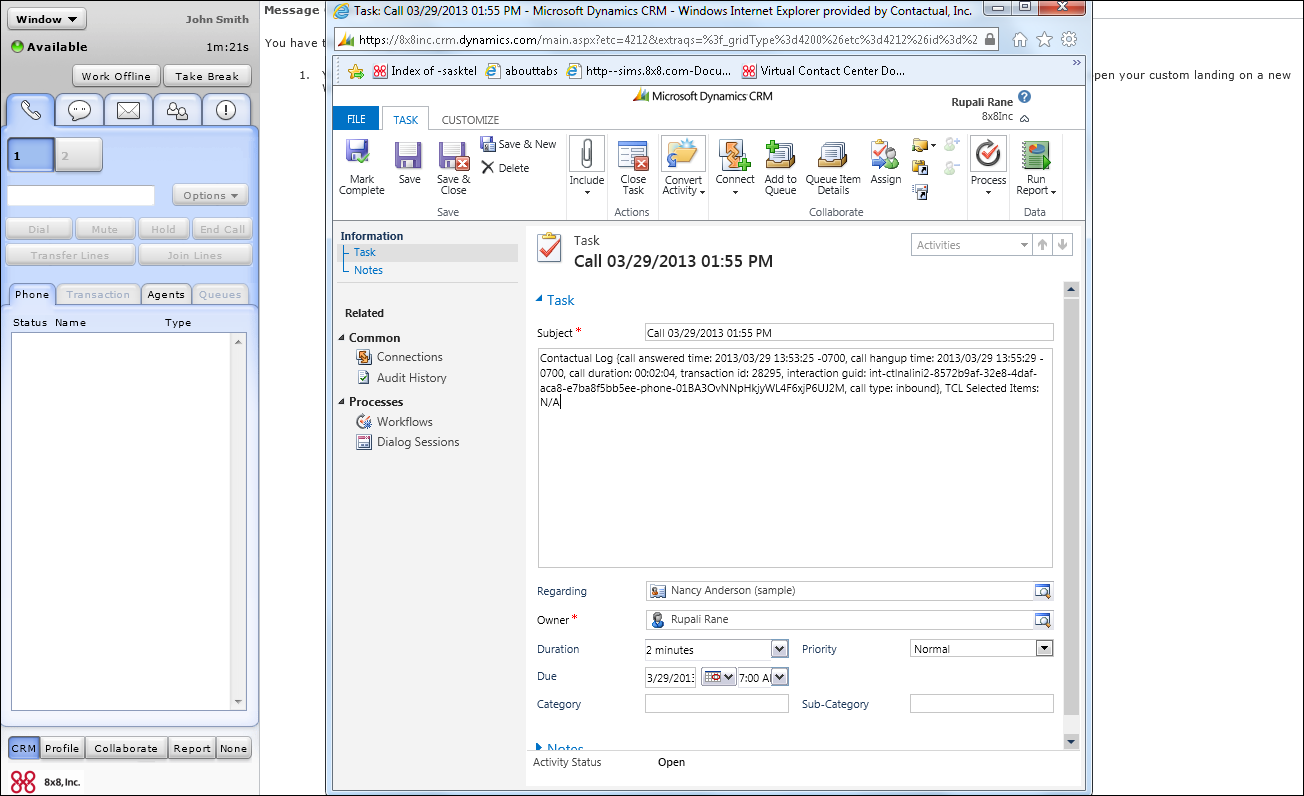Click the Take Break button
The width and height of the screenshot is (1304, 796).
pos(208,76)
